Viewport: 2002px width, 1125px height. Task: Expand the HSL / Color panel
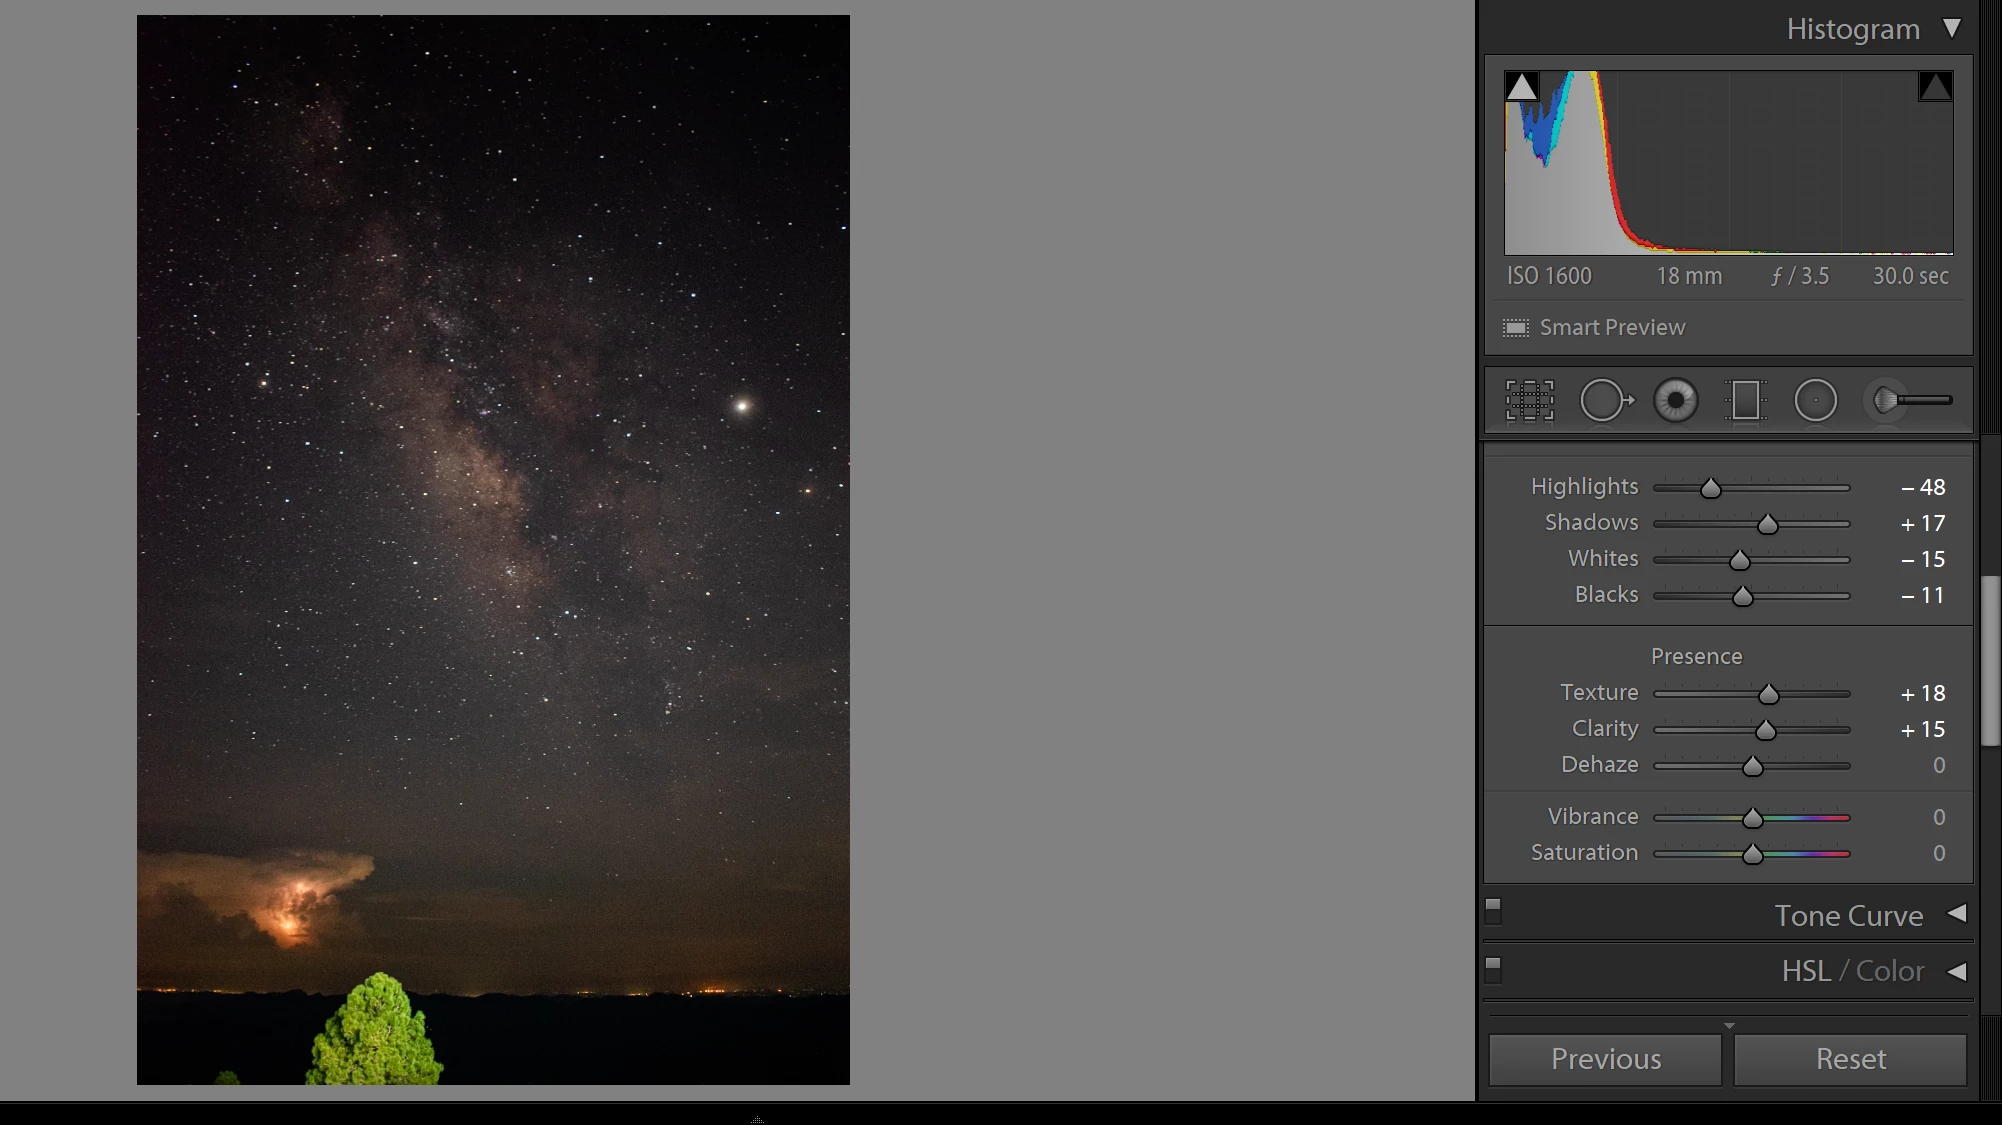click(x=1957, y=971)
